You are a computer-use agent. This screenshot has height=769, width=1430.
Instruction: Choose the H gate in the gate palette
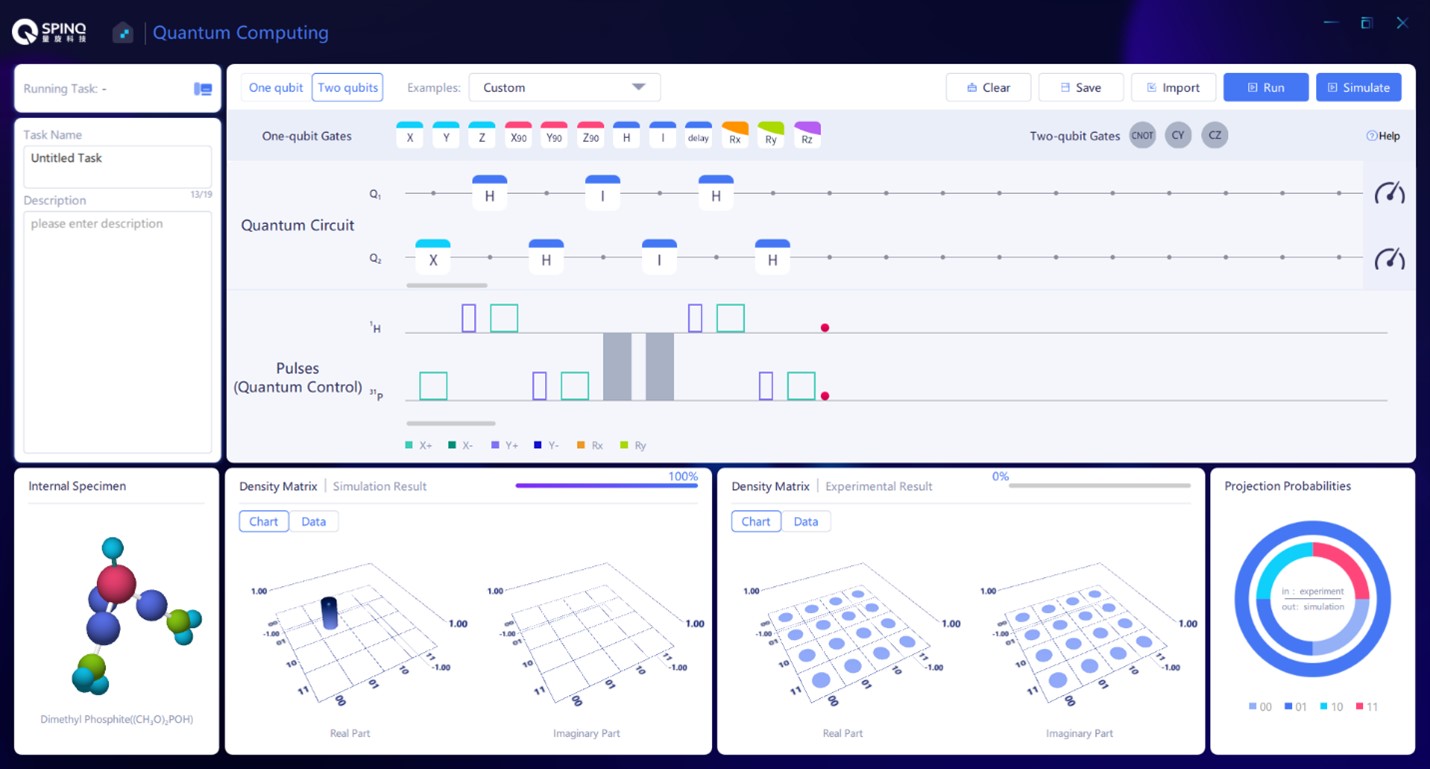[626, 135]
